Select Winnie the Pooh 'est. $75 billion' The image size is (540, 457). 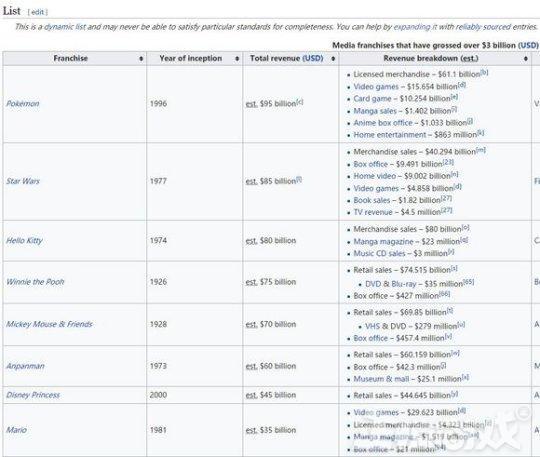point(271,282)
